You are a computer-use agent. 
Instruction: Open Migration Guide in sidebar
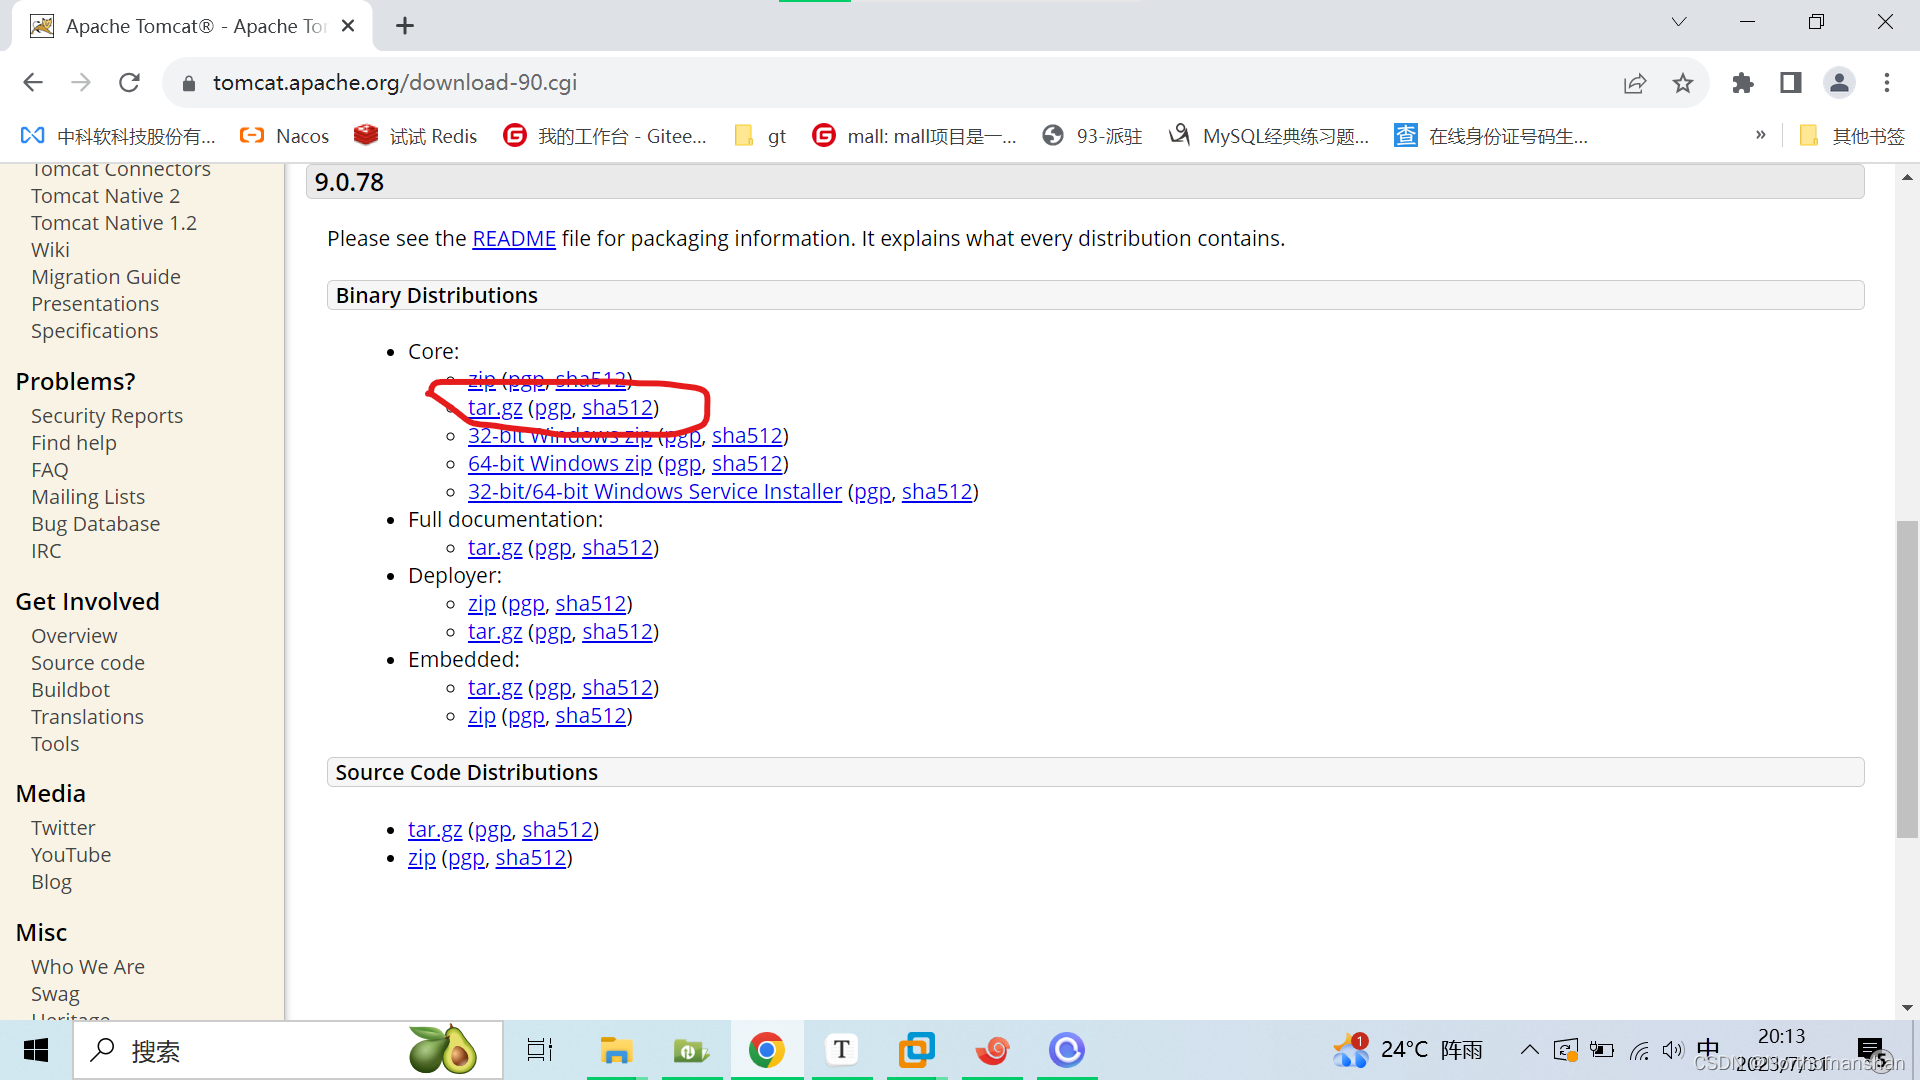(106, 277)
